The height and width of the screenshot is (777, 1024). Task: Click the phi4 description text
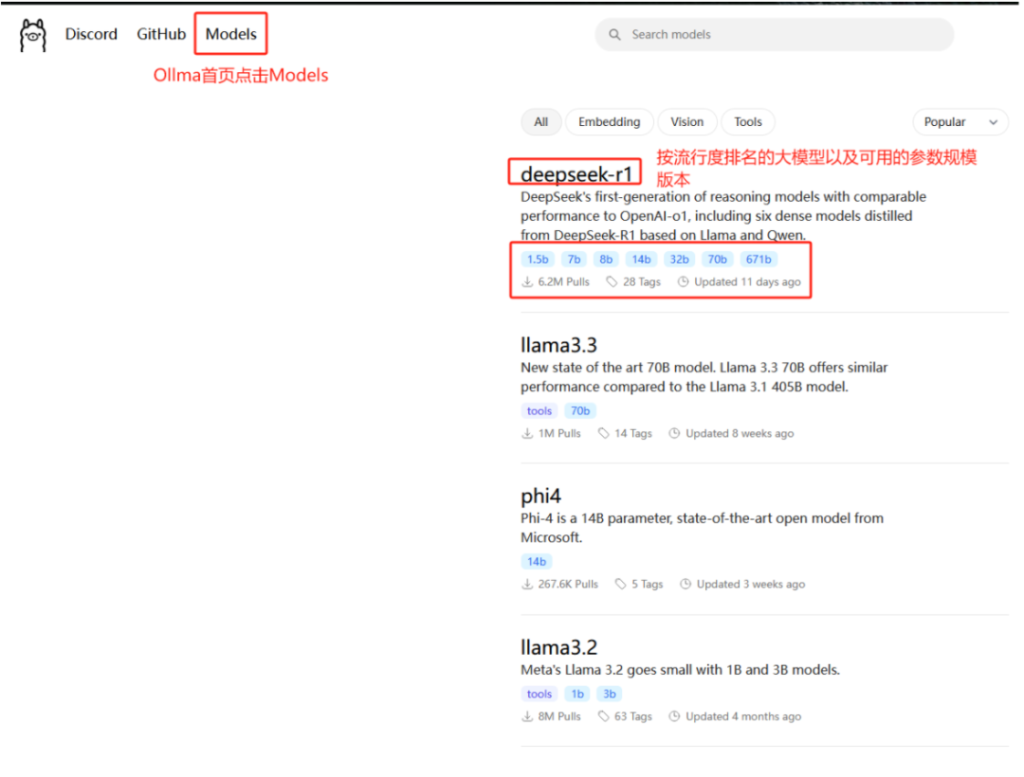702,528
